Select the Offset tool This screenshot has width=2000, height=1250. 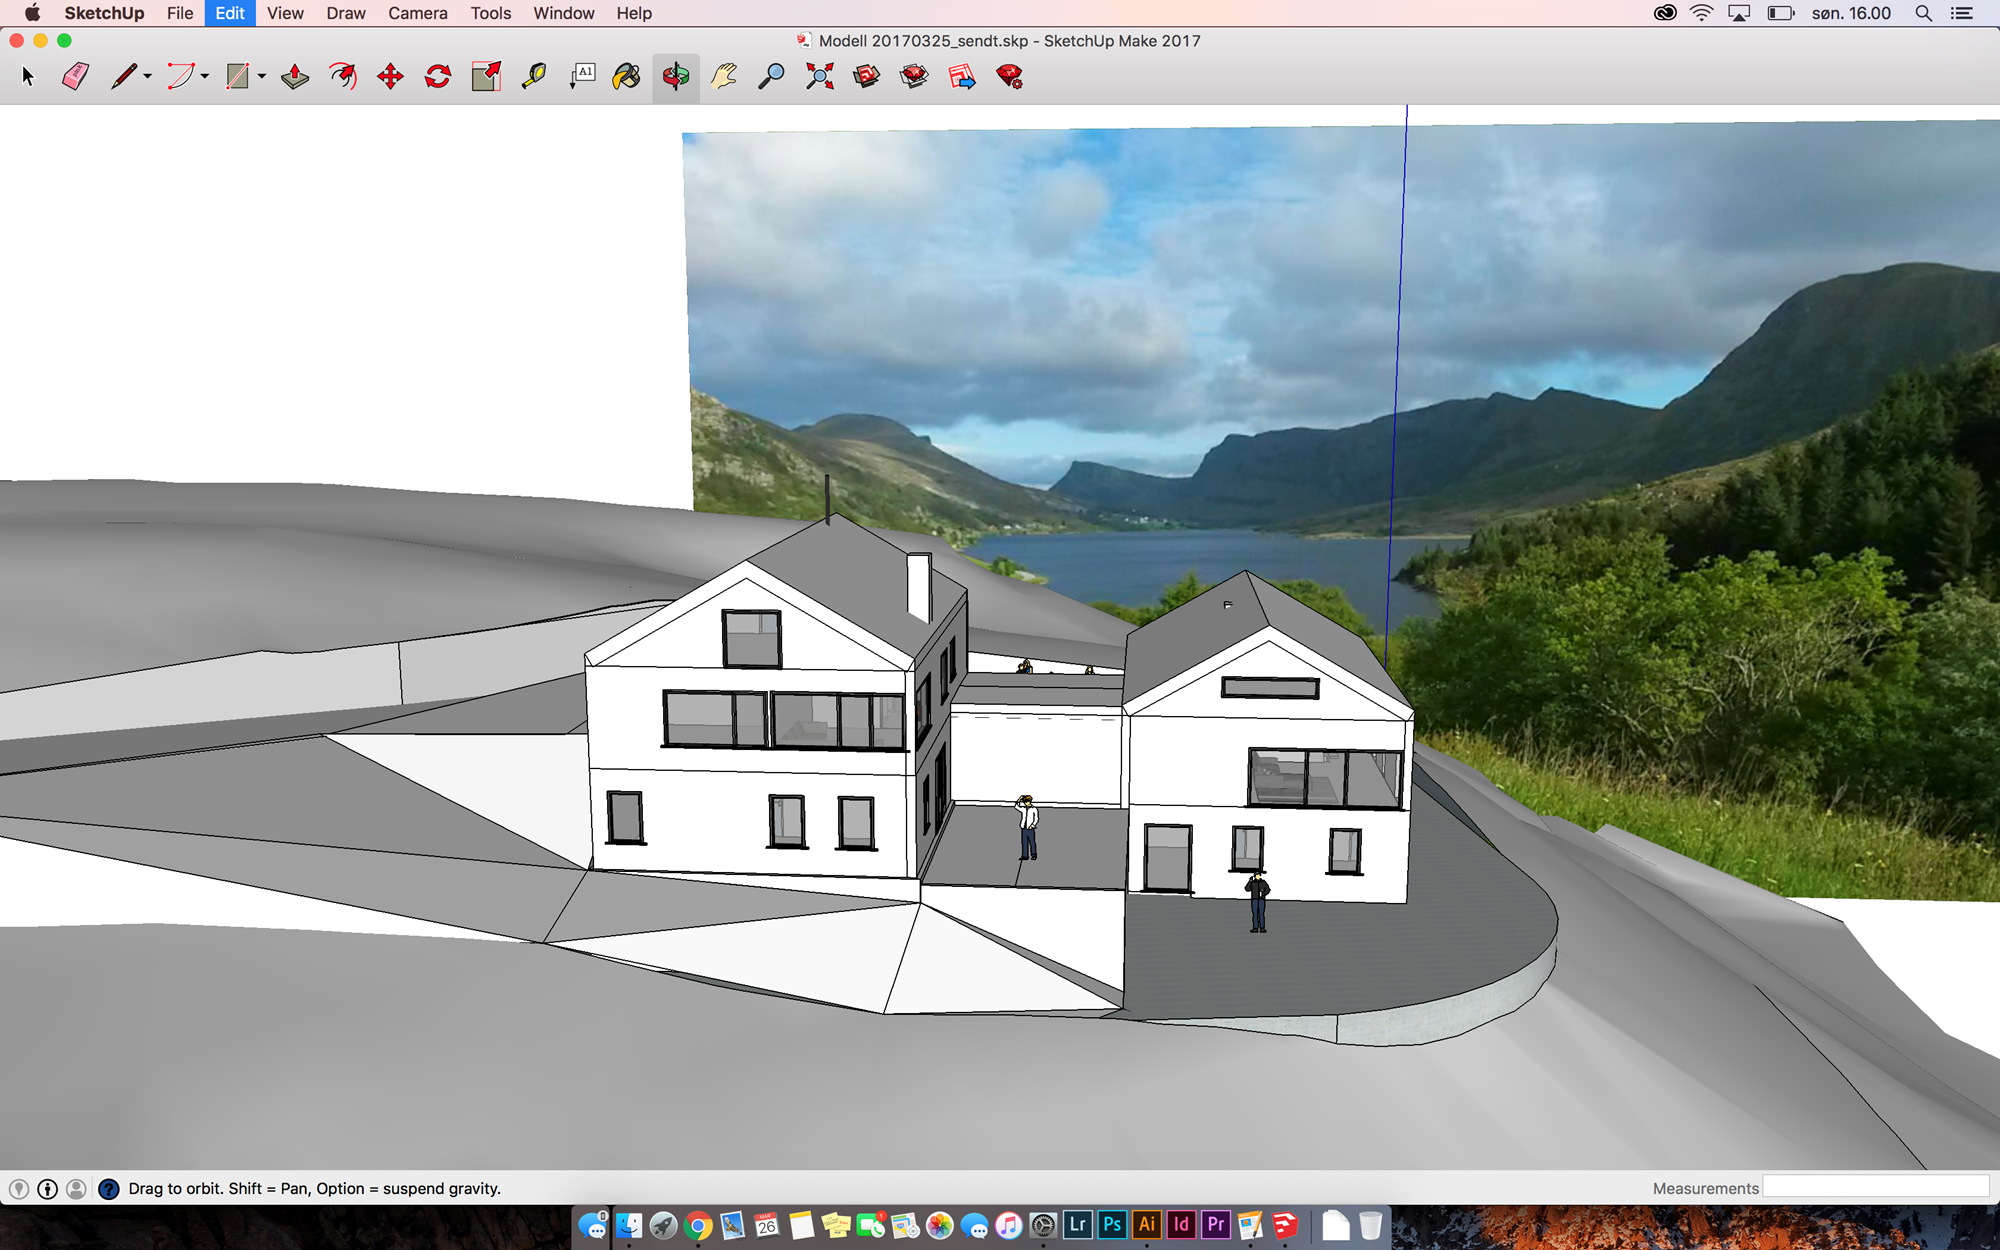343,77
